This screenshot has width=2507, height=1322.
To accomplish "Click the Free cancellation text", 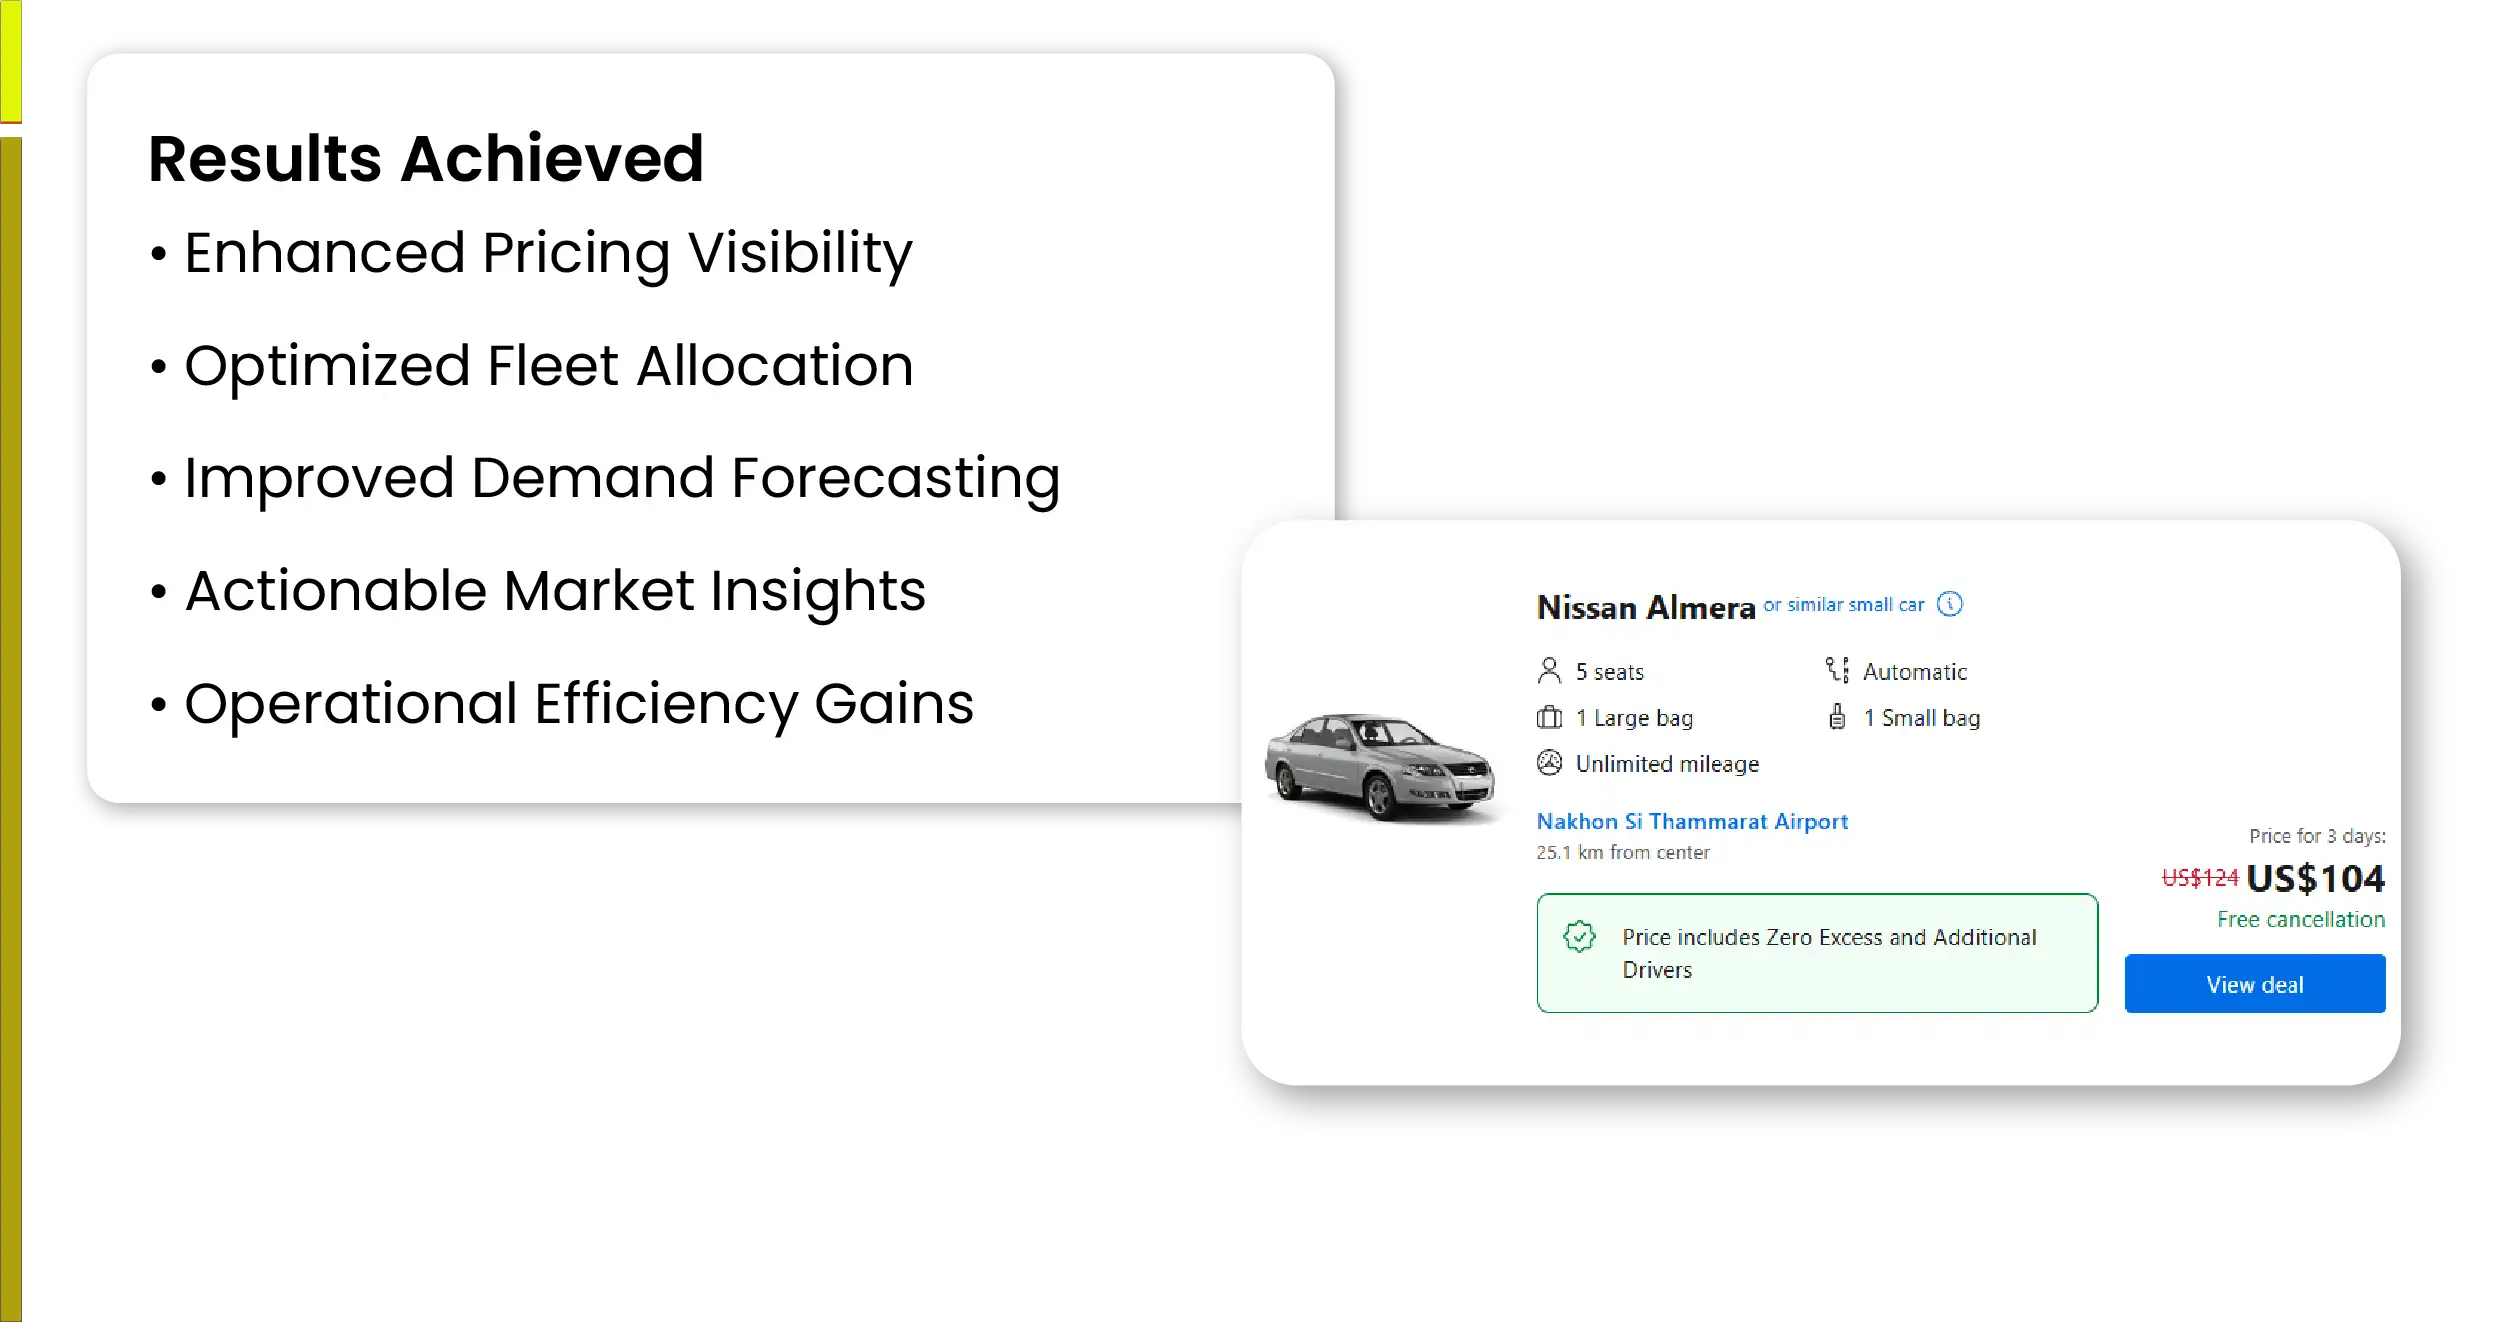I will pyautogui.click(x=2300, y=919).
